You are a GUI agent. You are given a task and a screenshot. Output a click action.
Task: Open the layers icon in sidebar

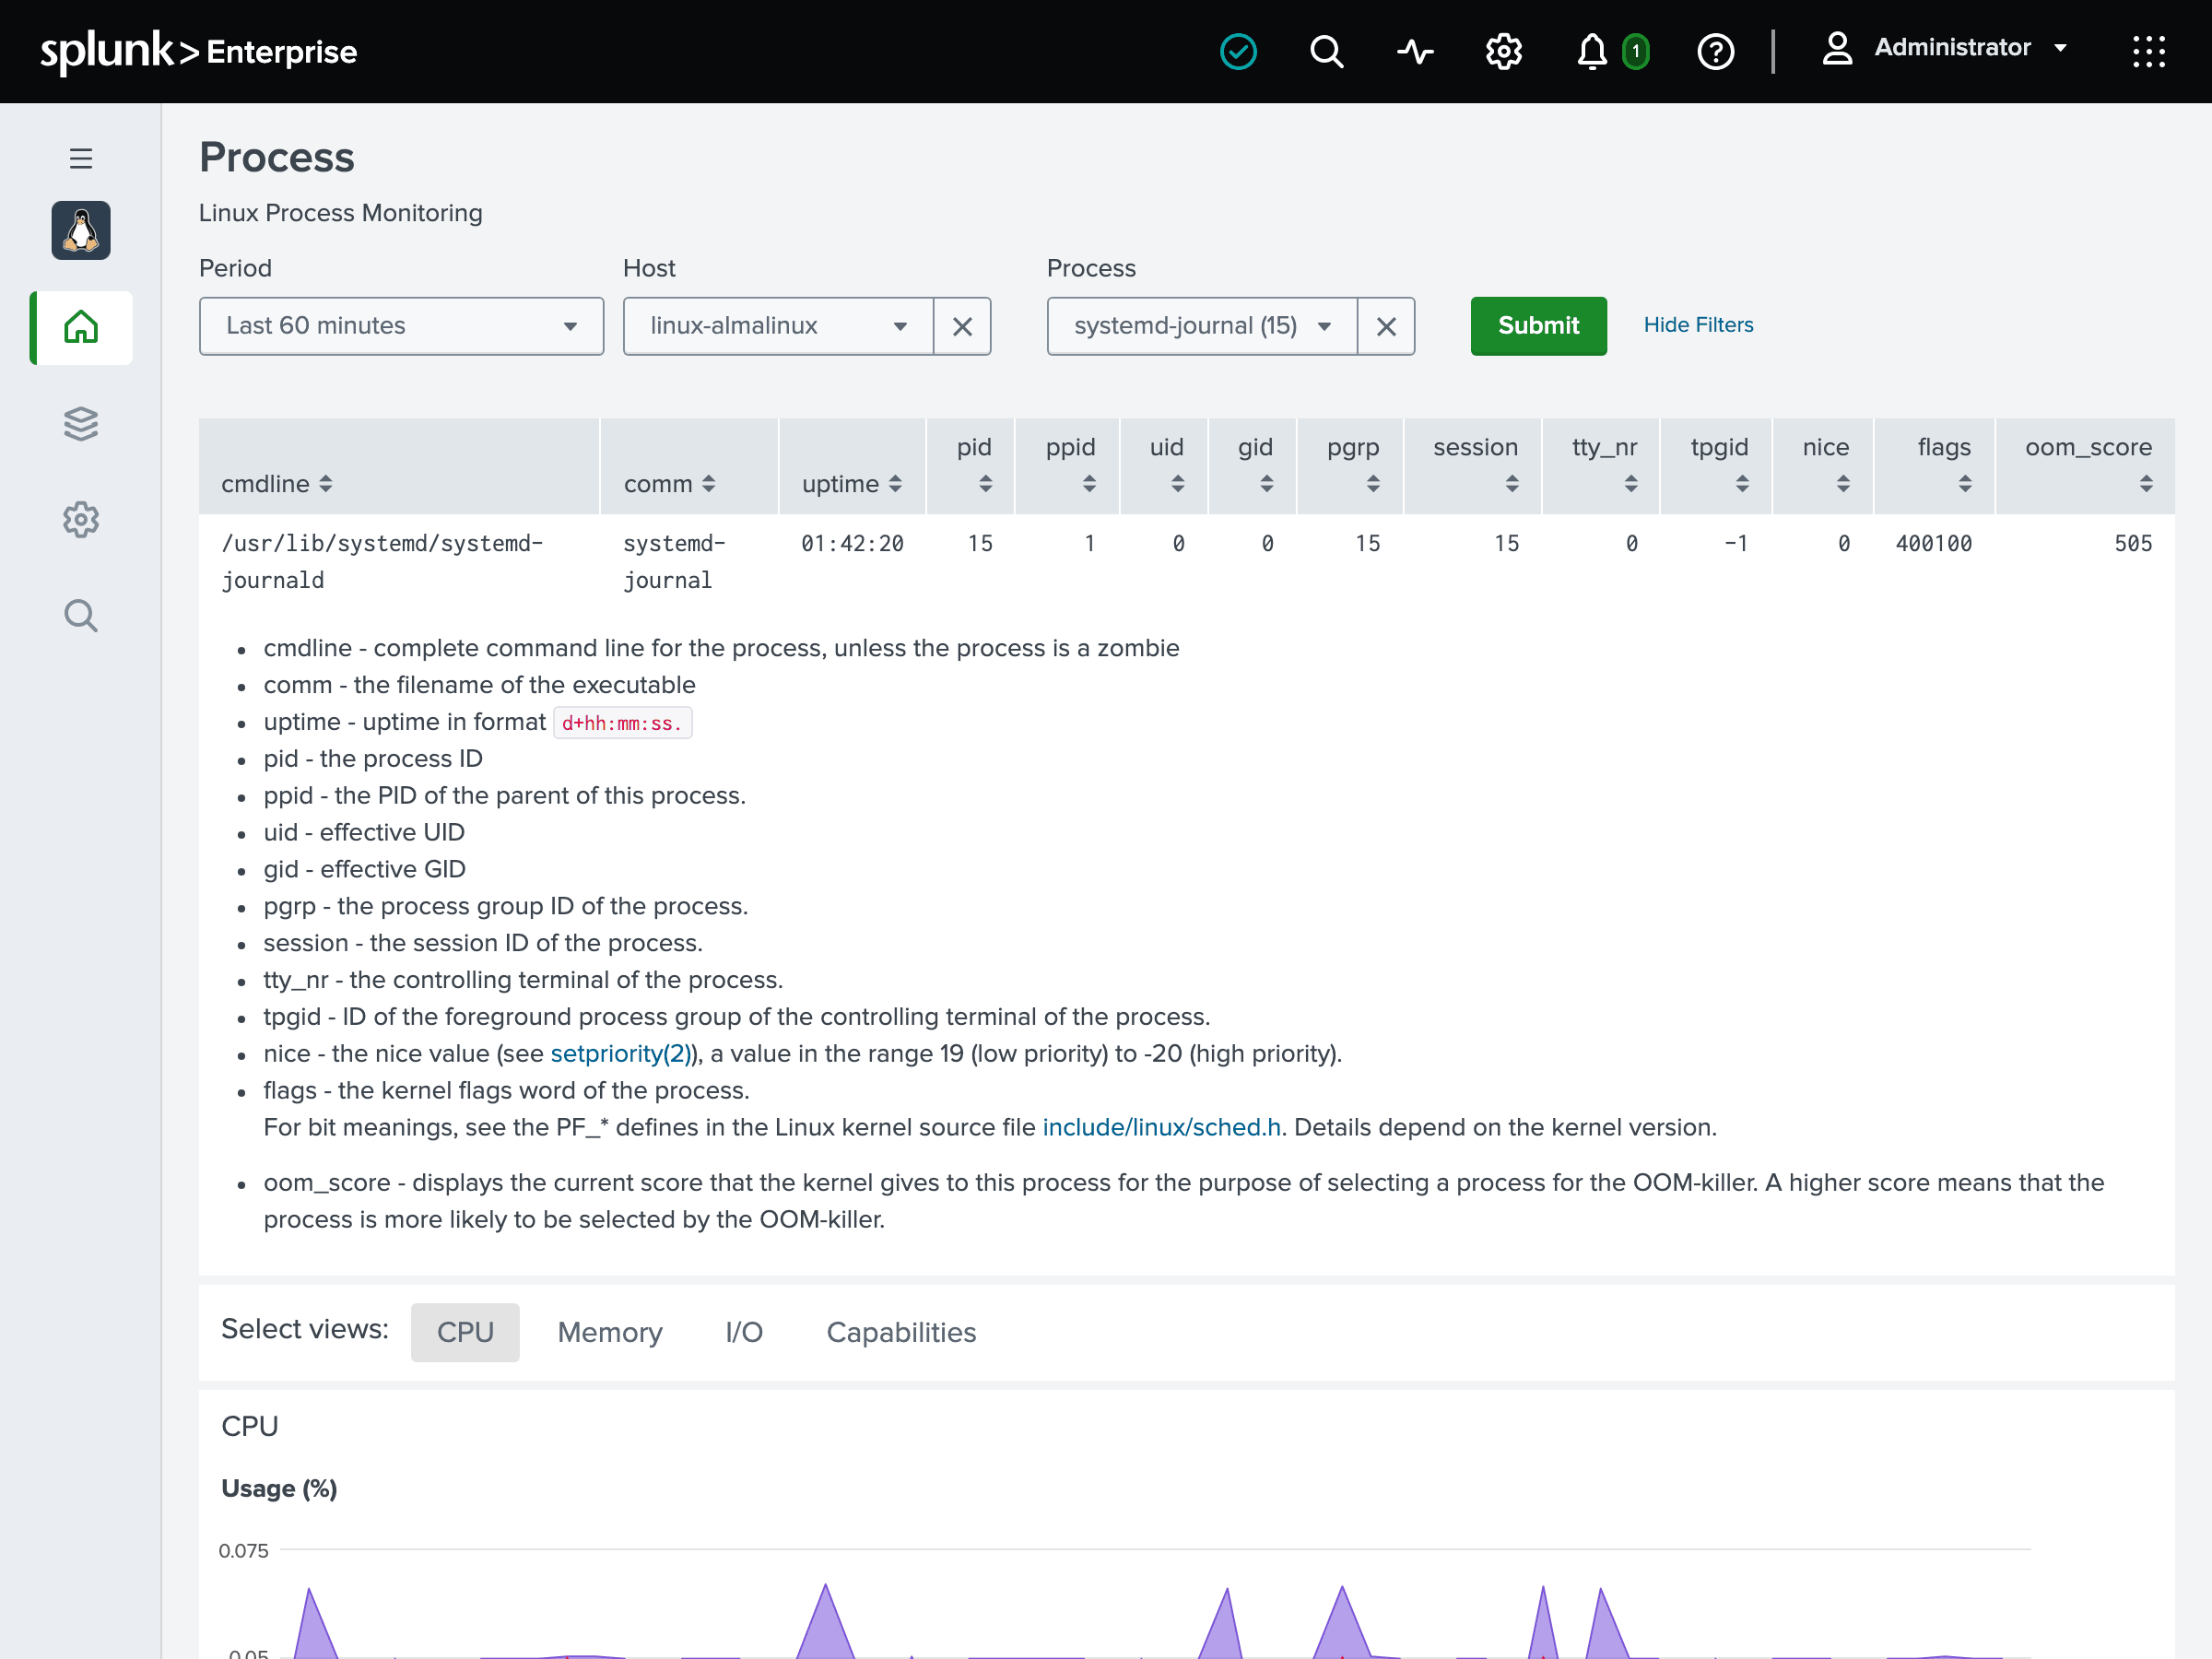[81, 423]
